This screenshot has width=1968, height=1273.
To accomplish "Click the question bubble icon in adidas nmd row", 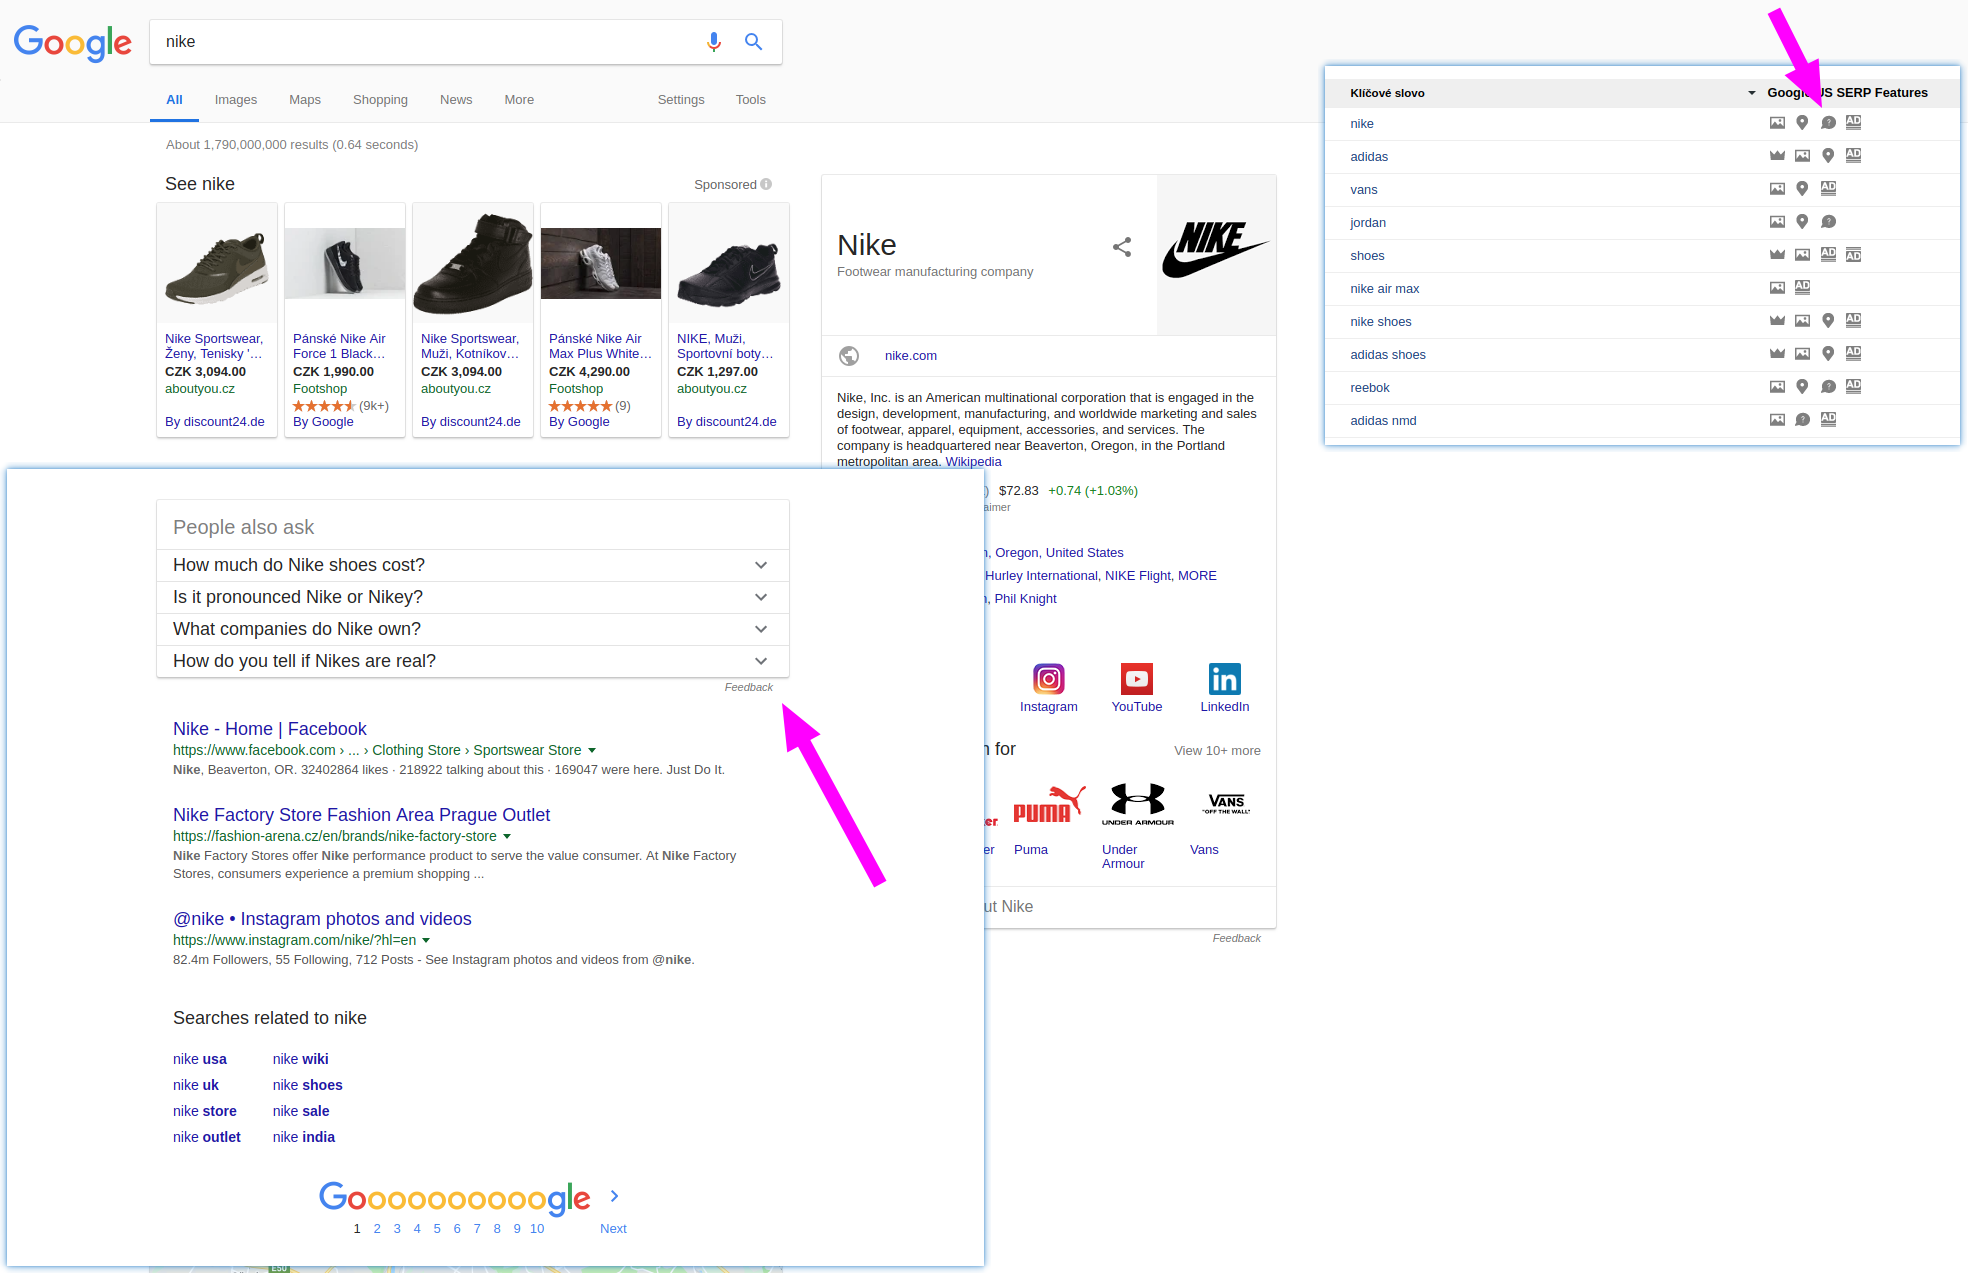I will coord(1802,420).
